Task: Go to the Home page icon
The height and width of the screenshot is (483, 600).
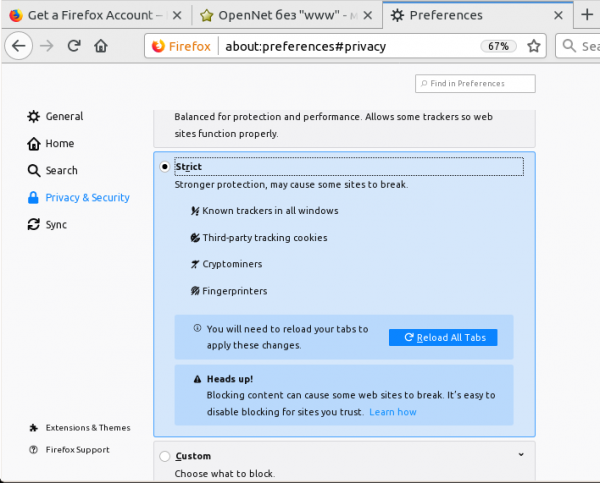Action: 100,46
